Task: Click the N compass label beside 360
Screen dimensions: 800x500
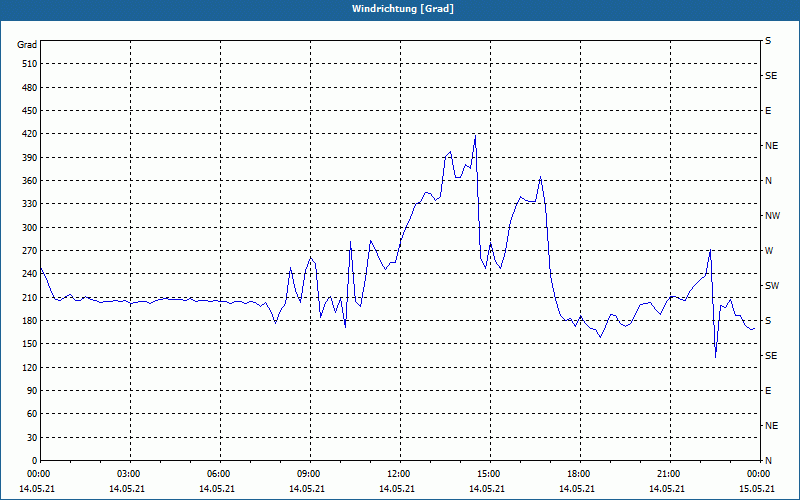Action: 768,181
